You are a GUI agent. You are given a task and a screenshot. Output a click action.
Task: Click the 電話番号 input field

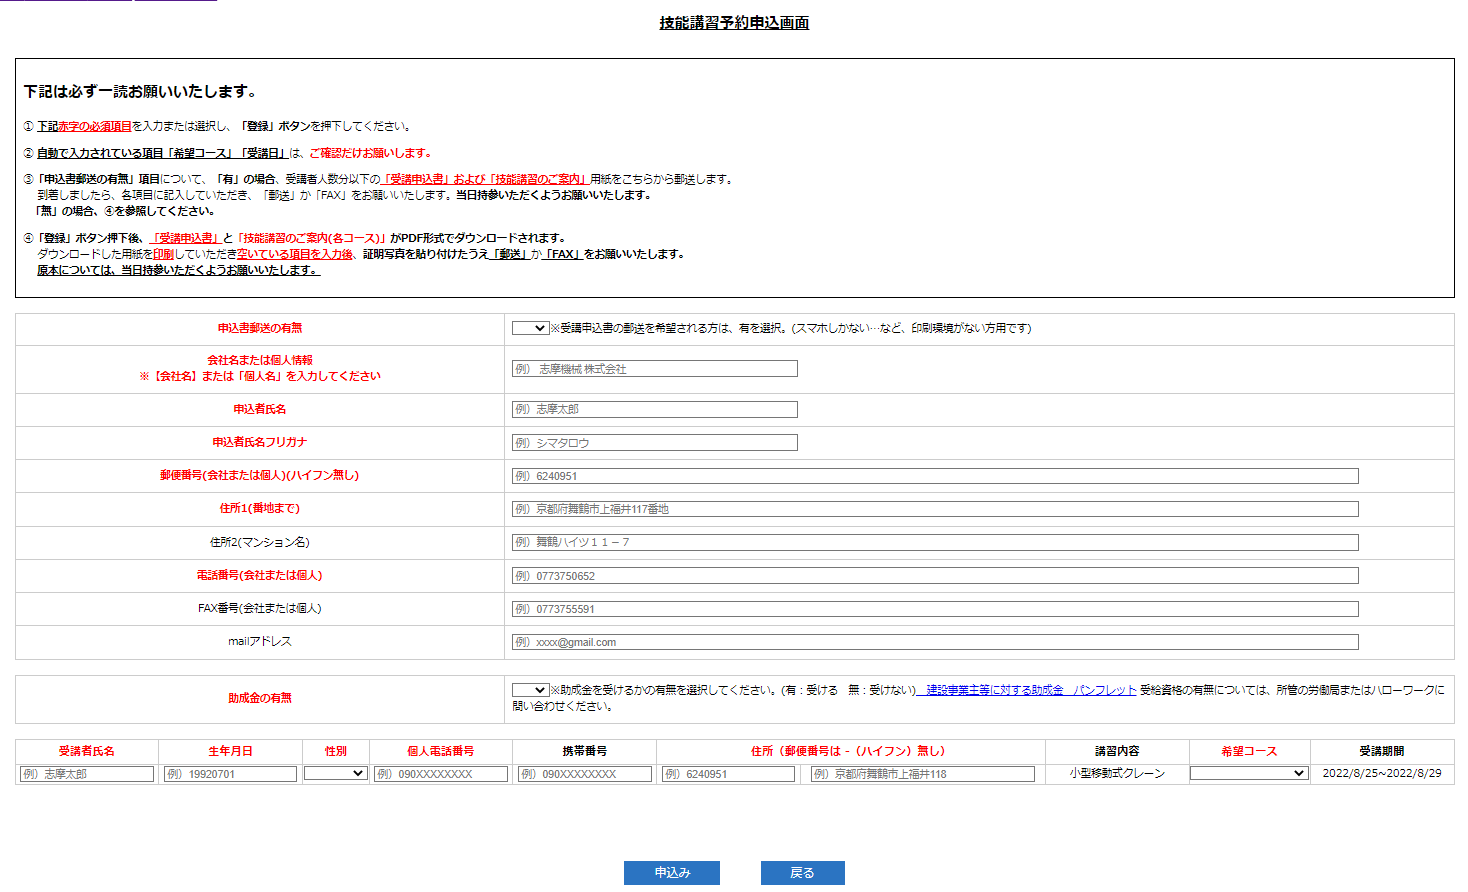coord(935,576)
